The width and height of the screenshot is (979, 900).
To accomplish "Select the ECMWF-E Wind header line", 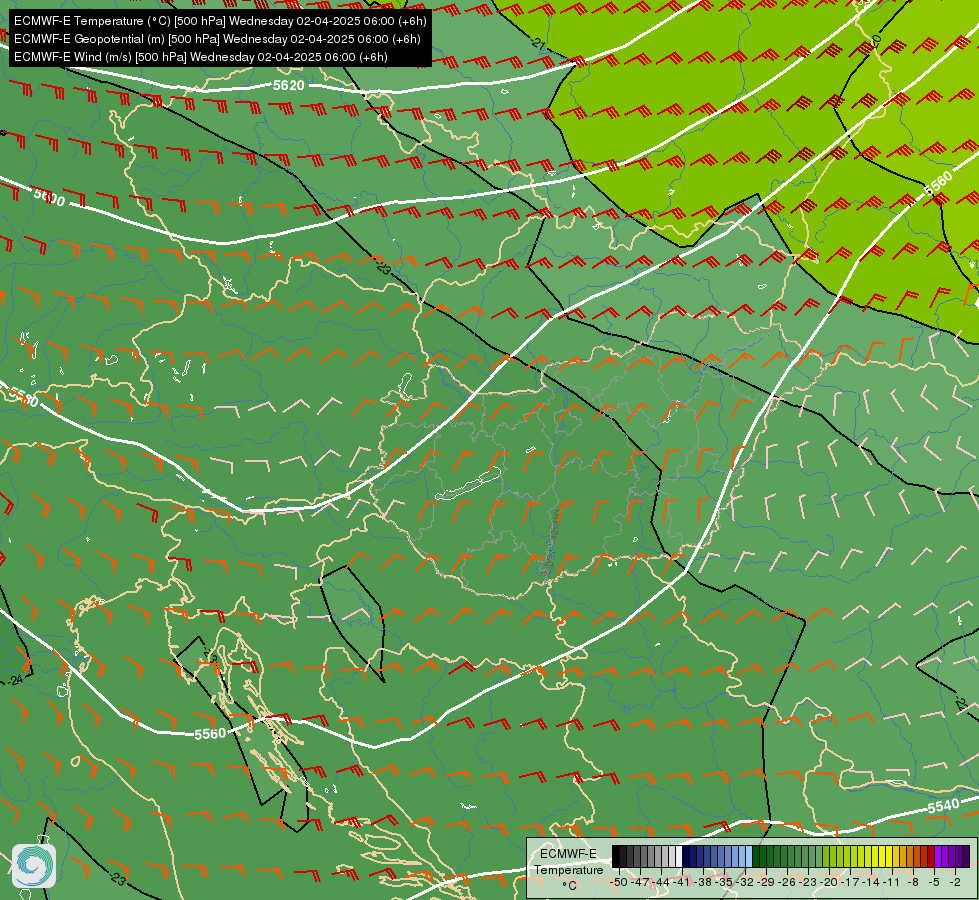I will 200,57.
